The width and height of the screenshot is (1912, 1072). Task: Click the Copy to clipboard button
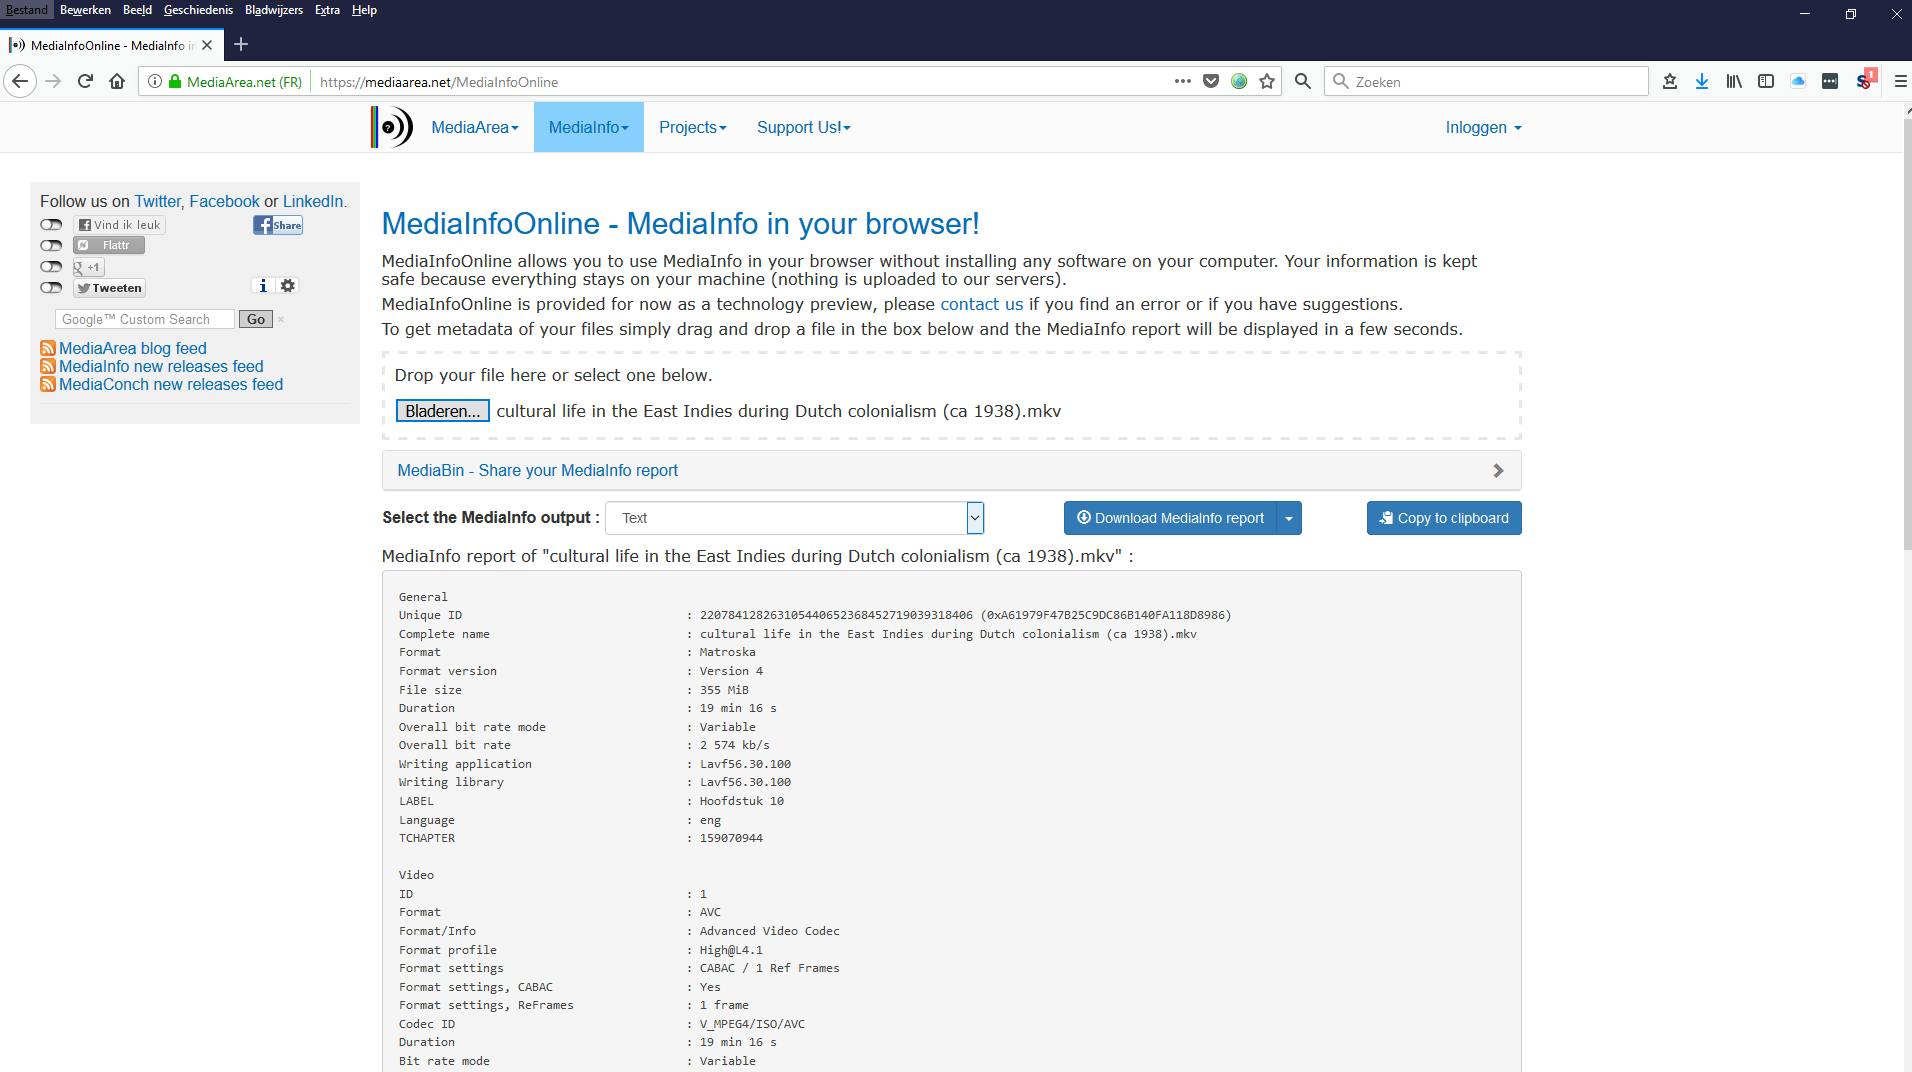pyautogui.click(x=1444, y=518)
